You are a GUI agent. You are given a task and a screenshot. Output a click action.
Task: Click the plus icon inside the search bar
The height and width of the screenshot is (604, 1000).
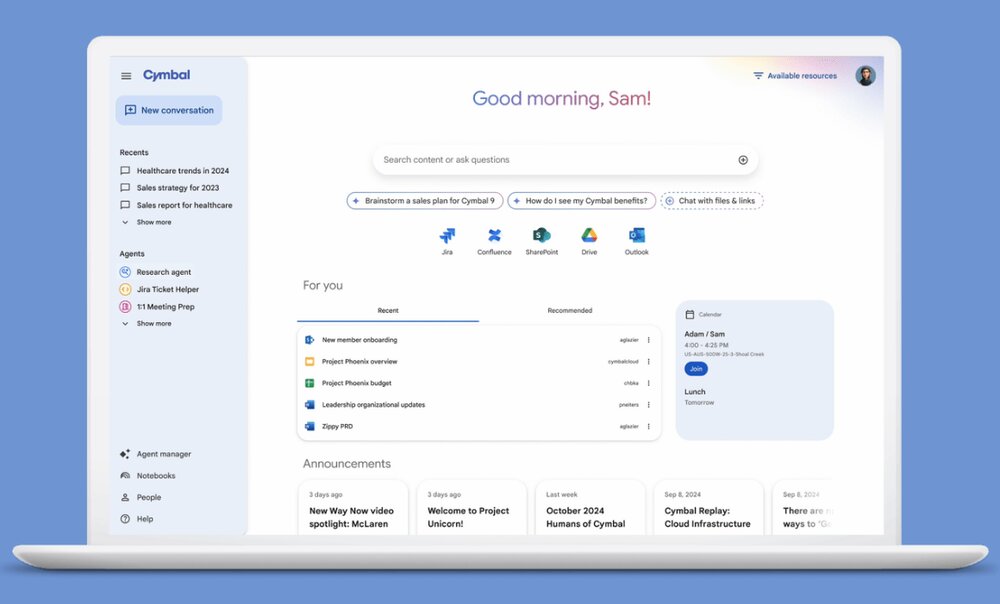(x=743, y=159)
